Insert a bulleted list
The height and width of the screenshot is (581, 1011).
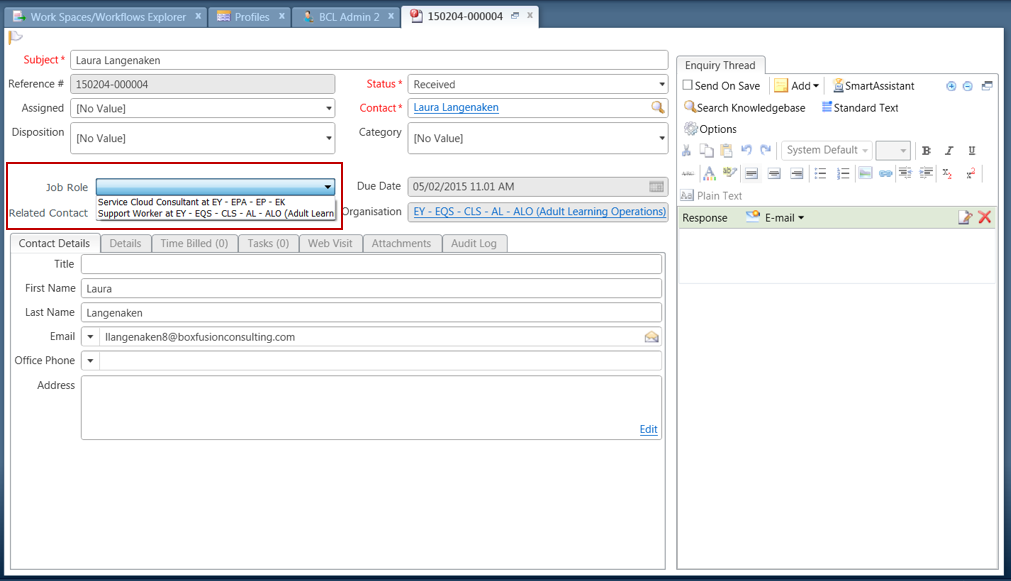coord(820,173)
